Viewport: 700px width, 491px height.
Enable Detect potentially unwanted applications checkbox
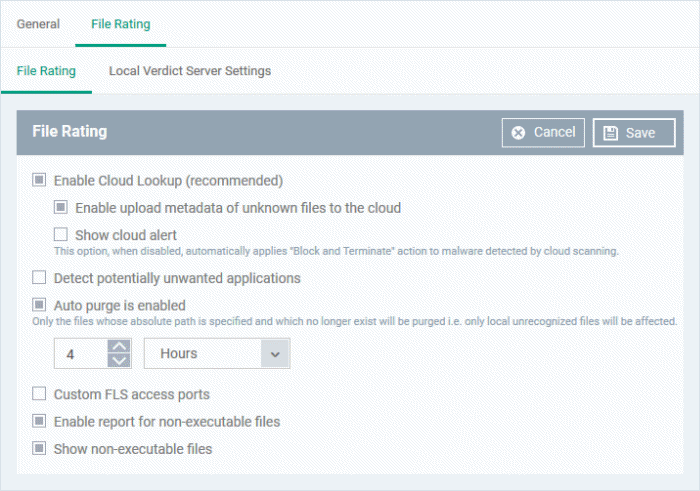39,278
